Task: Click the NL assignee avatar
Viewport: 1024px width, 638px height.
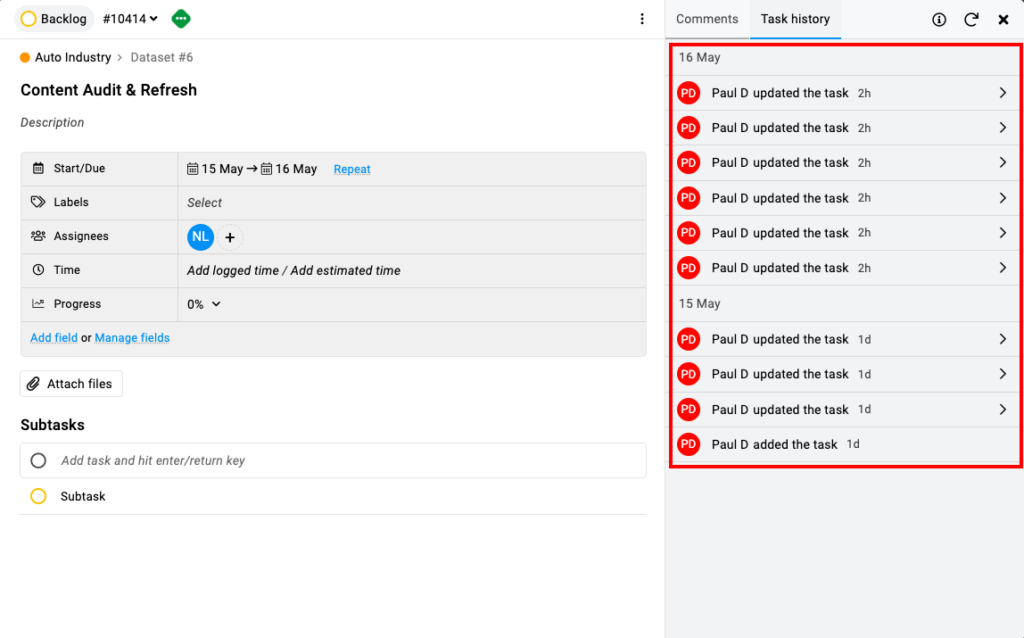Action: 200,237
